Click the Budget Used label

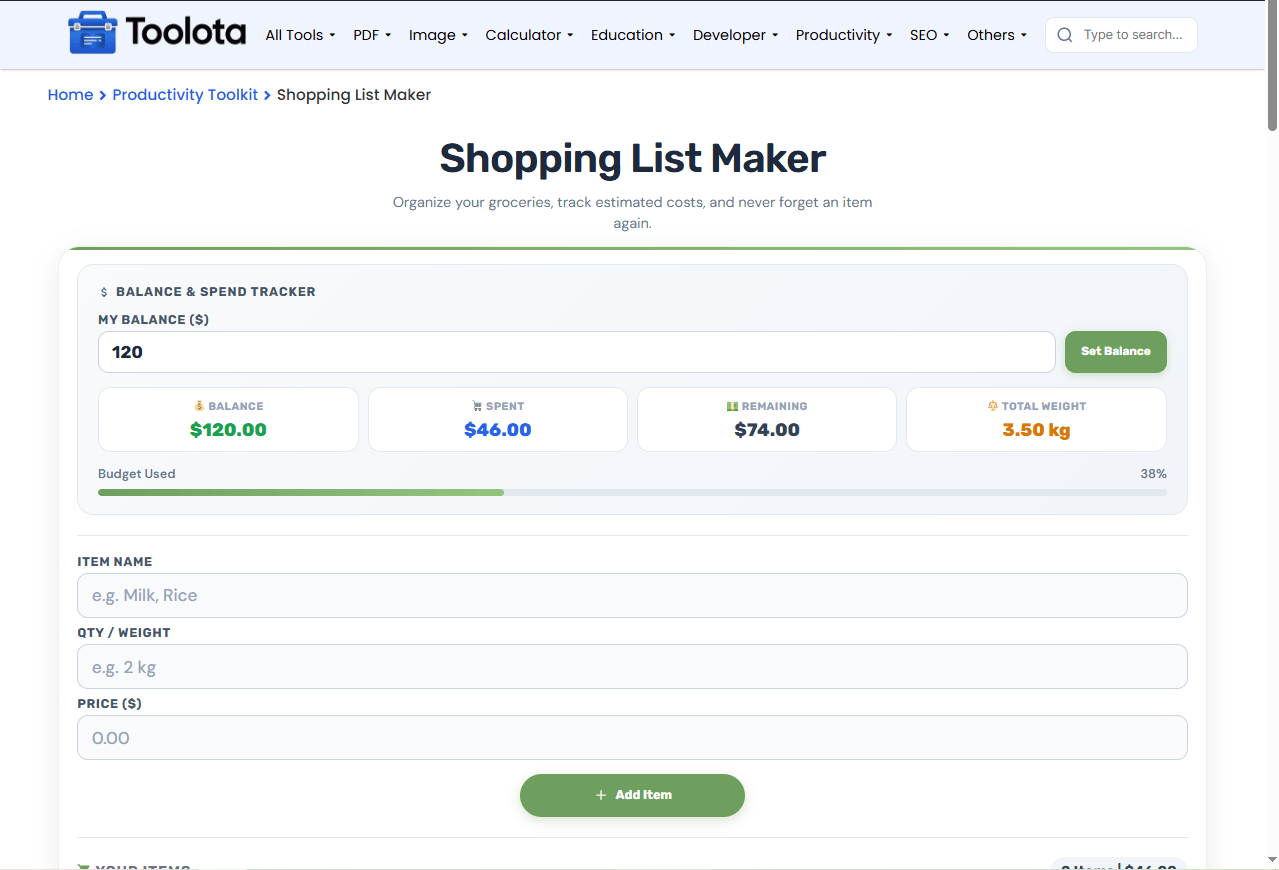coord(137,474)
